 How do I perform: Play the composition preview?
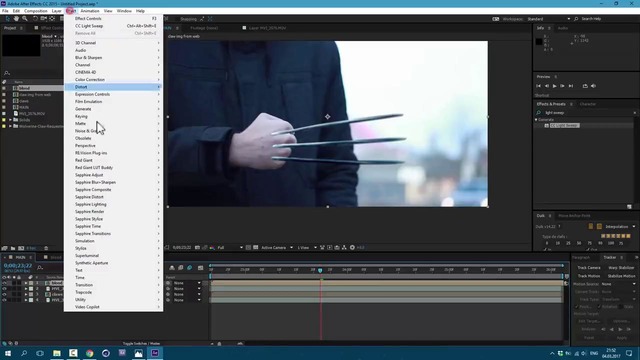554,86
